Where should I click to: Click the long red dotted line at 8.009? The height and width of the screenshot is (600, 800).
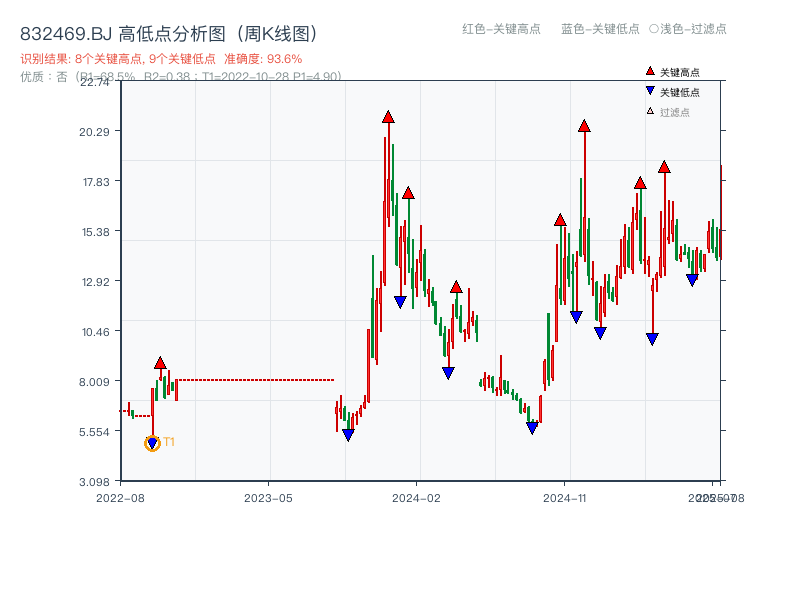(x=256, y=380)
